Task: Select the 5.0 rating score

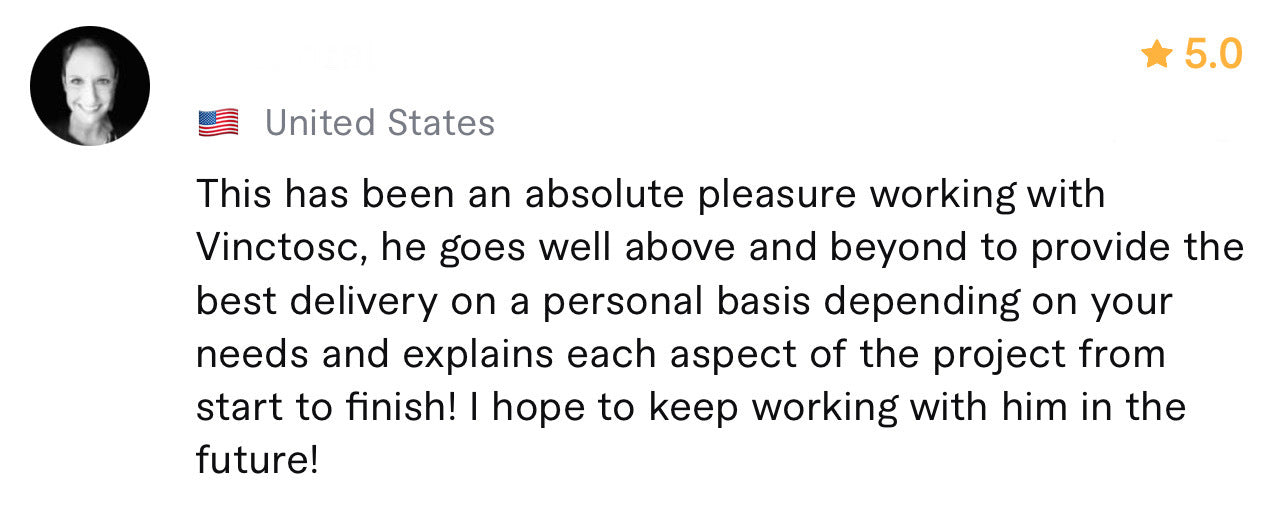Action: tap(1213, 54)
